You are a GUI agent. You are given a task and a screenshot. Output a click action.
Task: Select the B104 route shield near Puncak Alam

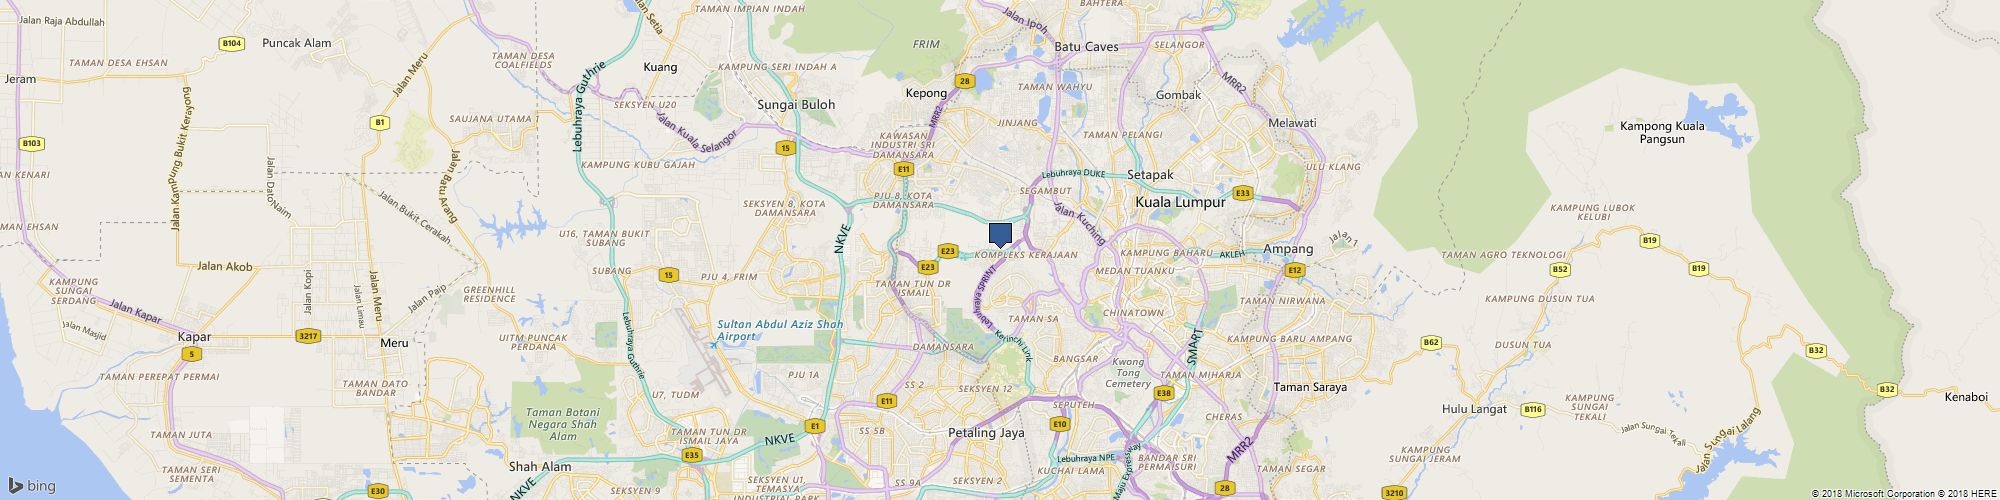click(232, 43)
